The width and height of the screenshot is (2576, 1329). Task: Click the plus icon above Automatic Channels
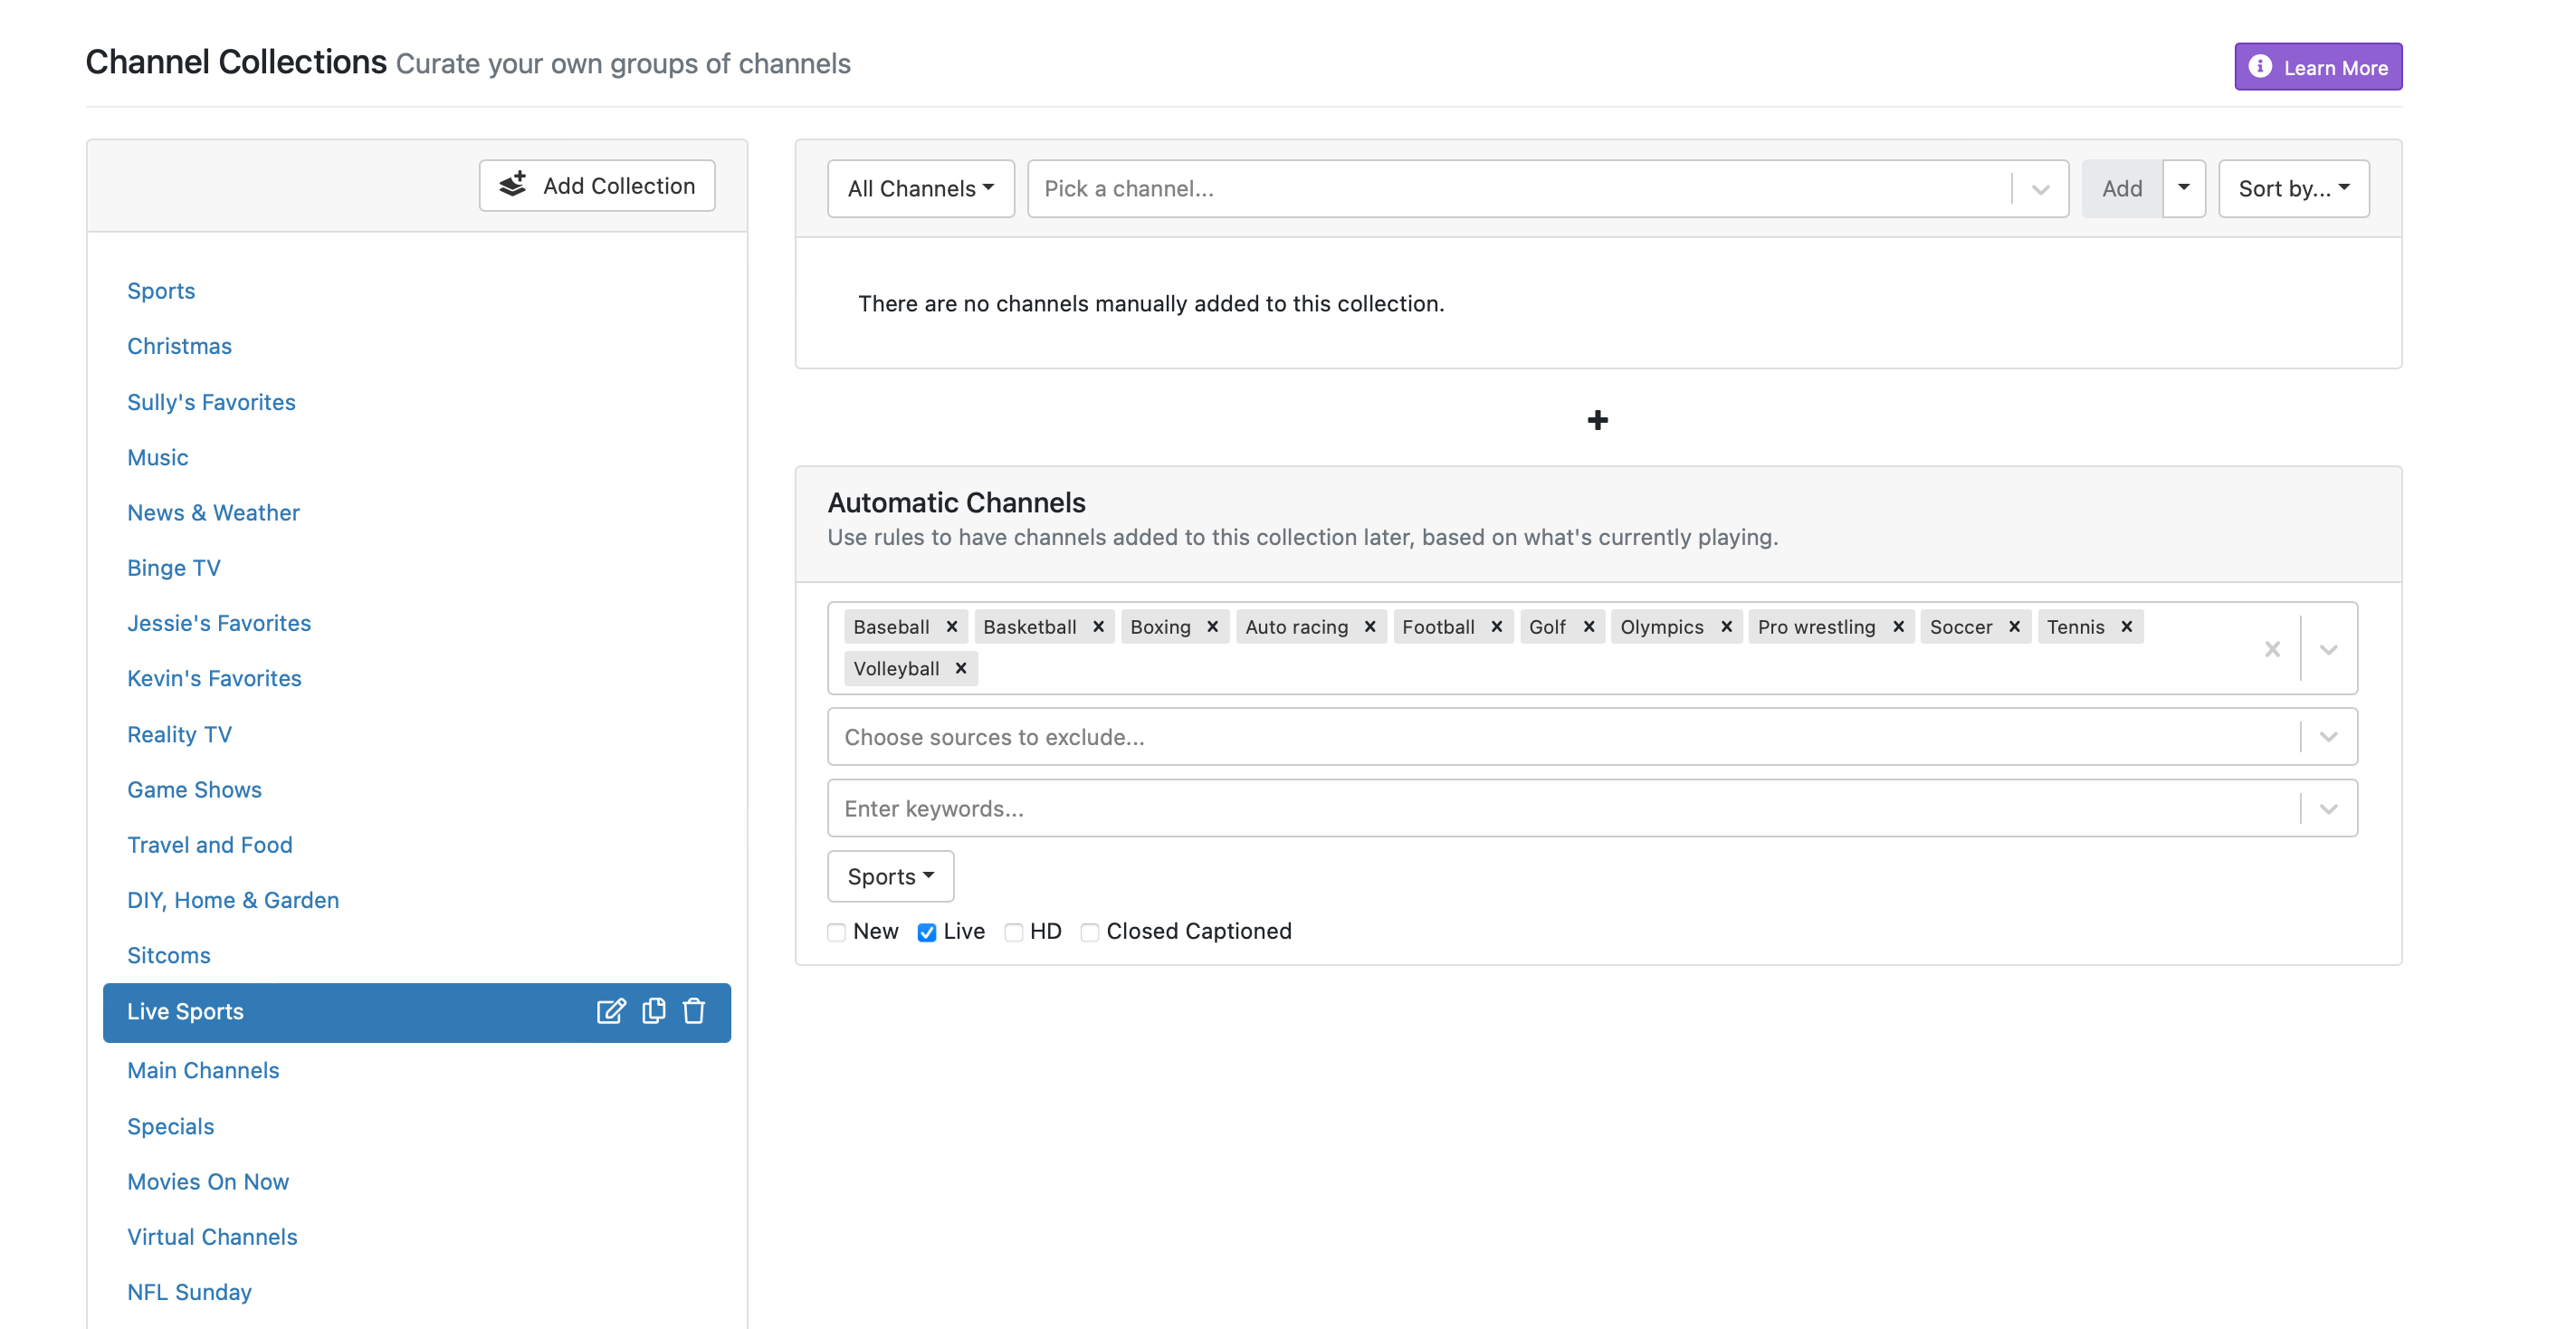click(1597, 420)
